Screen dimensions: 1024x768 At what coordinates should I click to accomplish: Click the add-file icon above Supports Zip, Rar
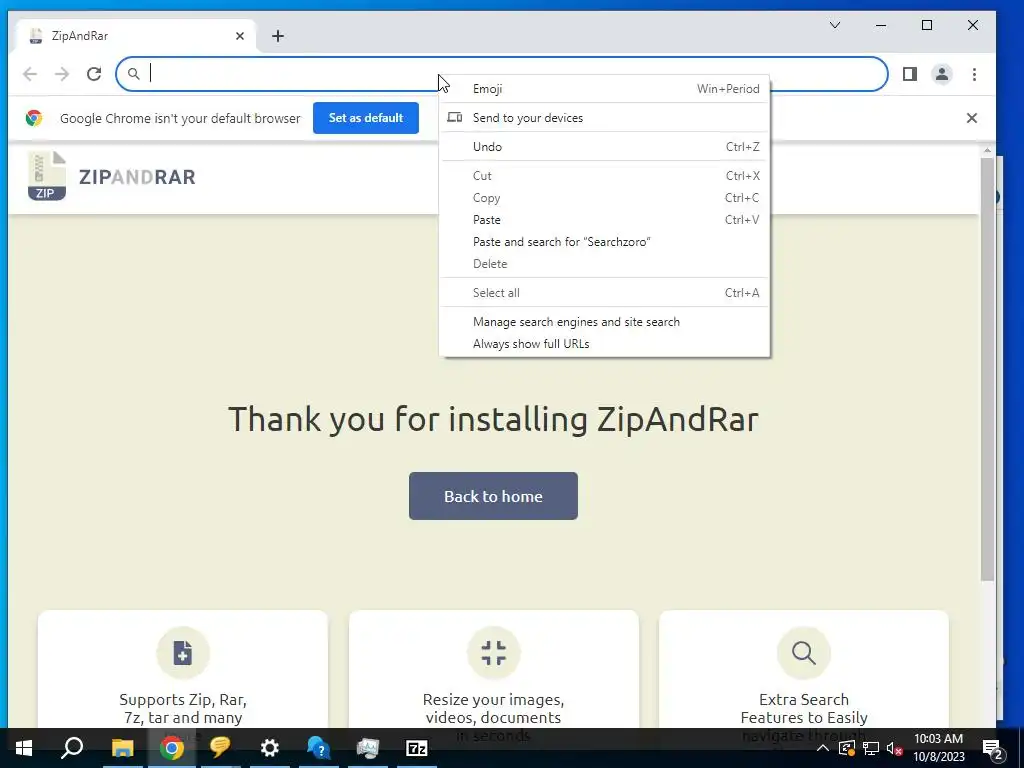coord(183,652)
